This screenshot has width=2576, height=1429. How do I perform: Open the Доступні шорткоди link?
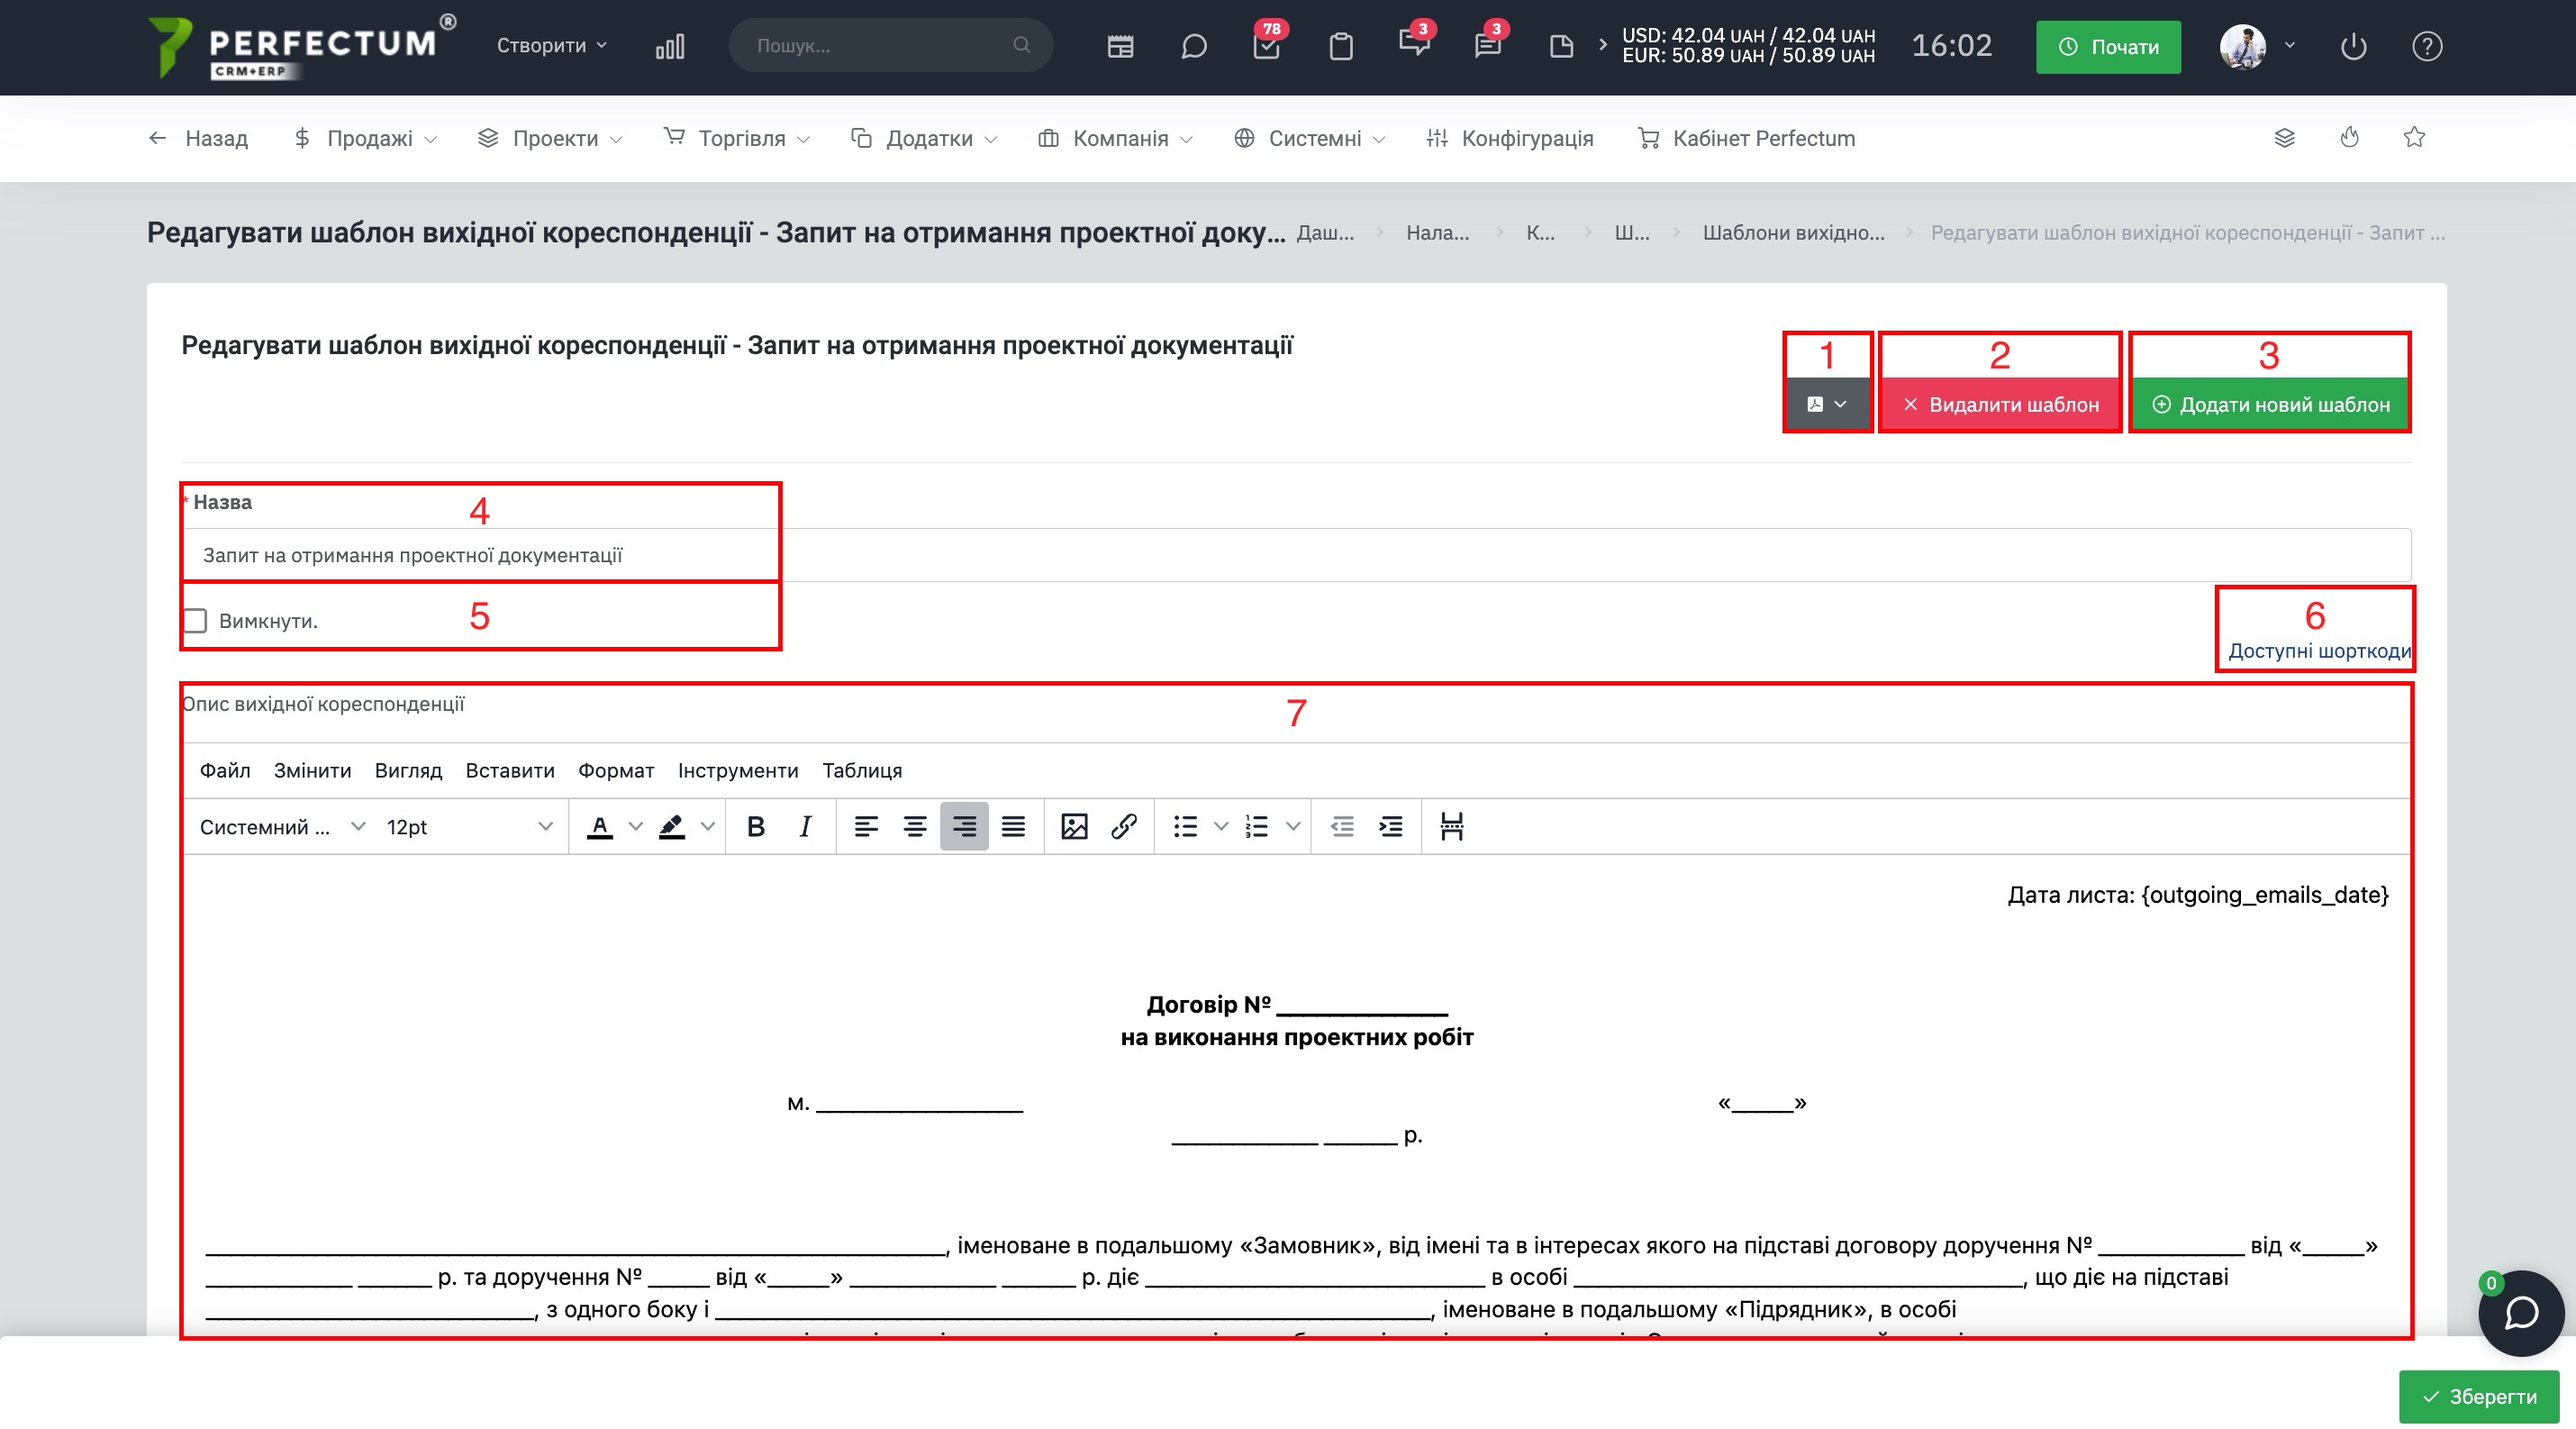2319,651
